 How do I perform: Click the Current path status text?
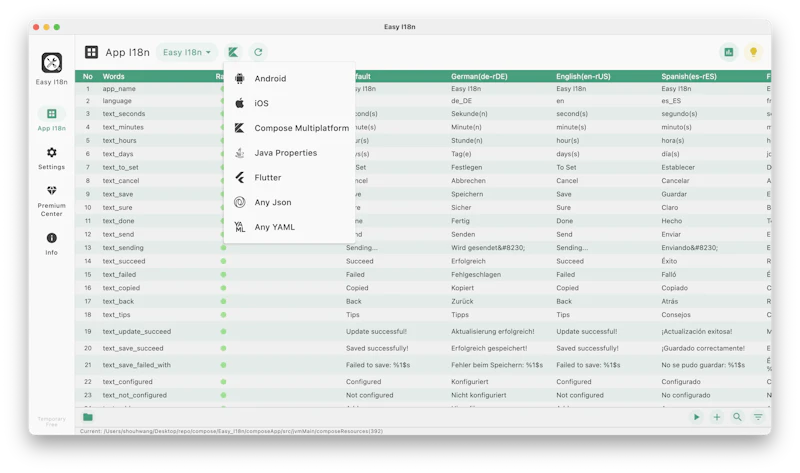(231, 431)
